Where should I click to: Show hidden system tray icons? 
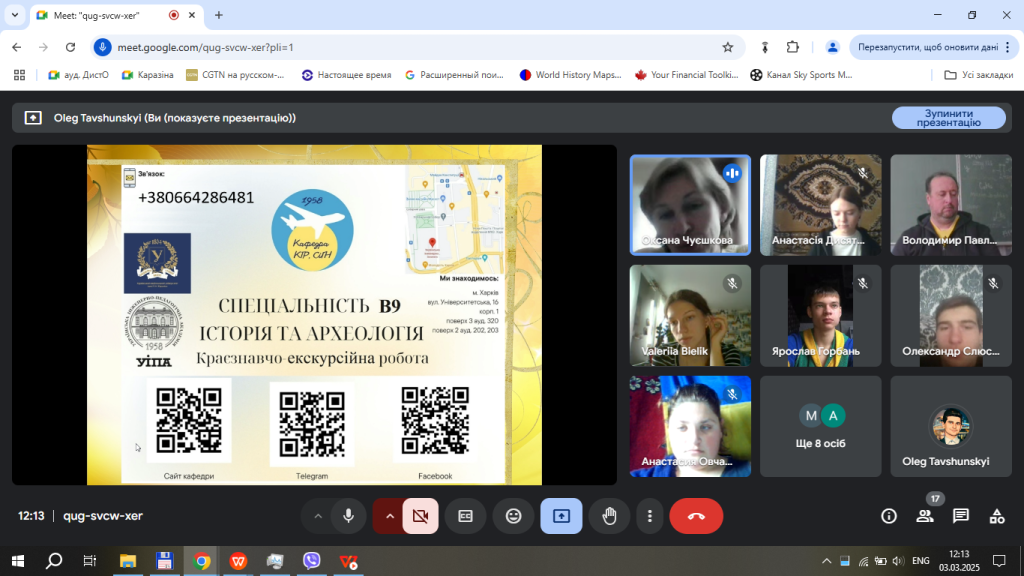point(826,561)
